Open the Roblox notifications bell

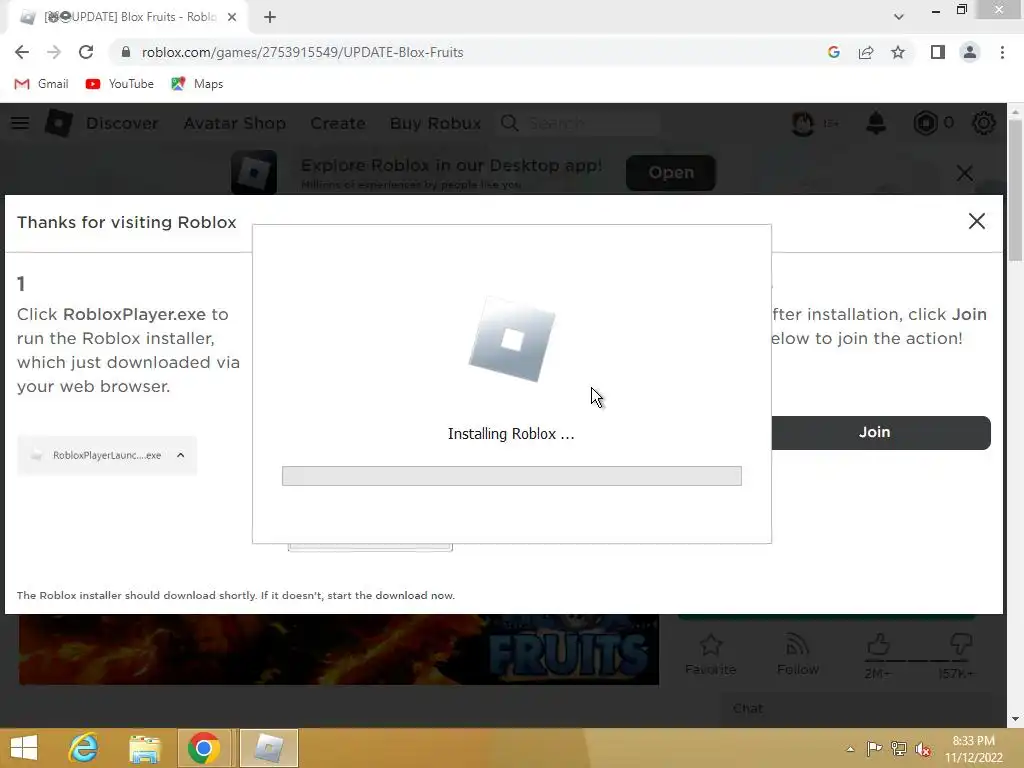point(876,123)
